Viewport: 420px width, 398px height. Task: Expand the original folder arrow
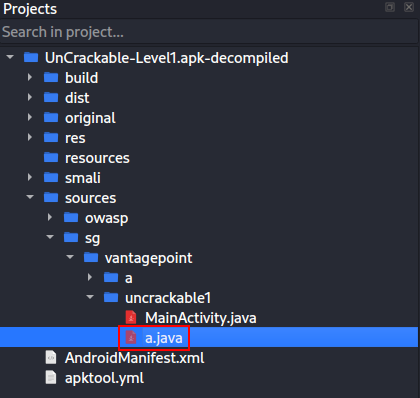(30, 117)
